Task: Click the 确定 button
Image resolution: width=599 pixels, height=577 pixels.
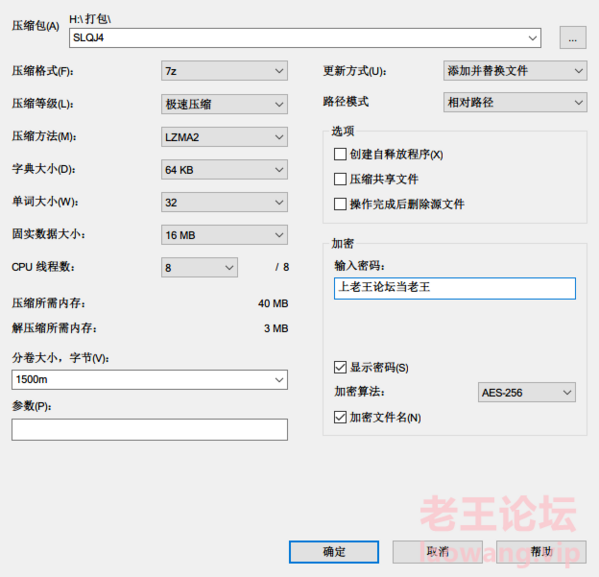Action: pyautogui.click(x=334, y=552)
